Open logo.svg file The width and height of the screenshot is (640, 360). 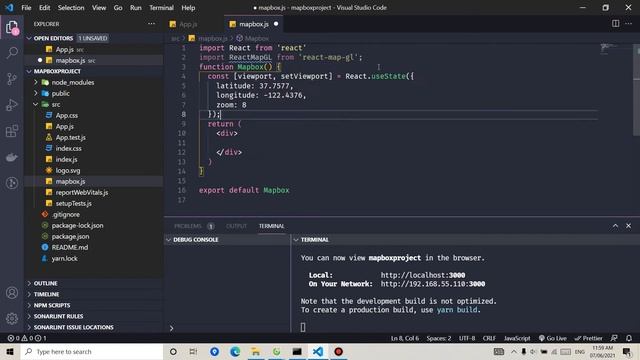(x=68, y=171)
